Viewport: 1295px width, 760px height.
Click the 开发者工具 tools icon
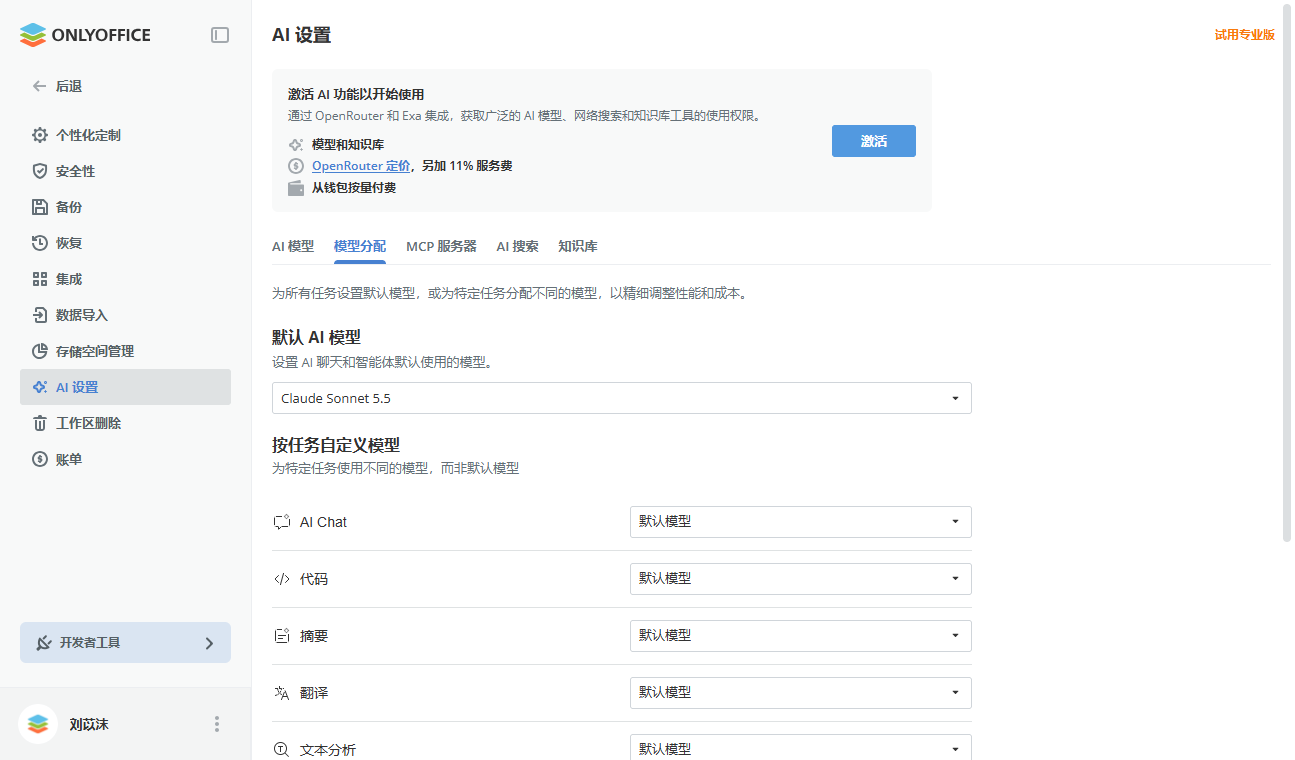[44, 643]
